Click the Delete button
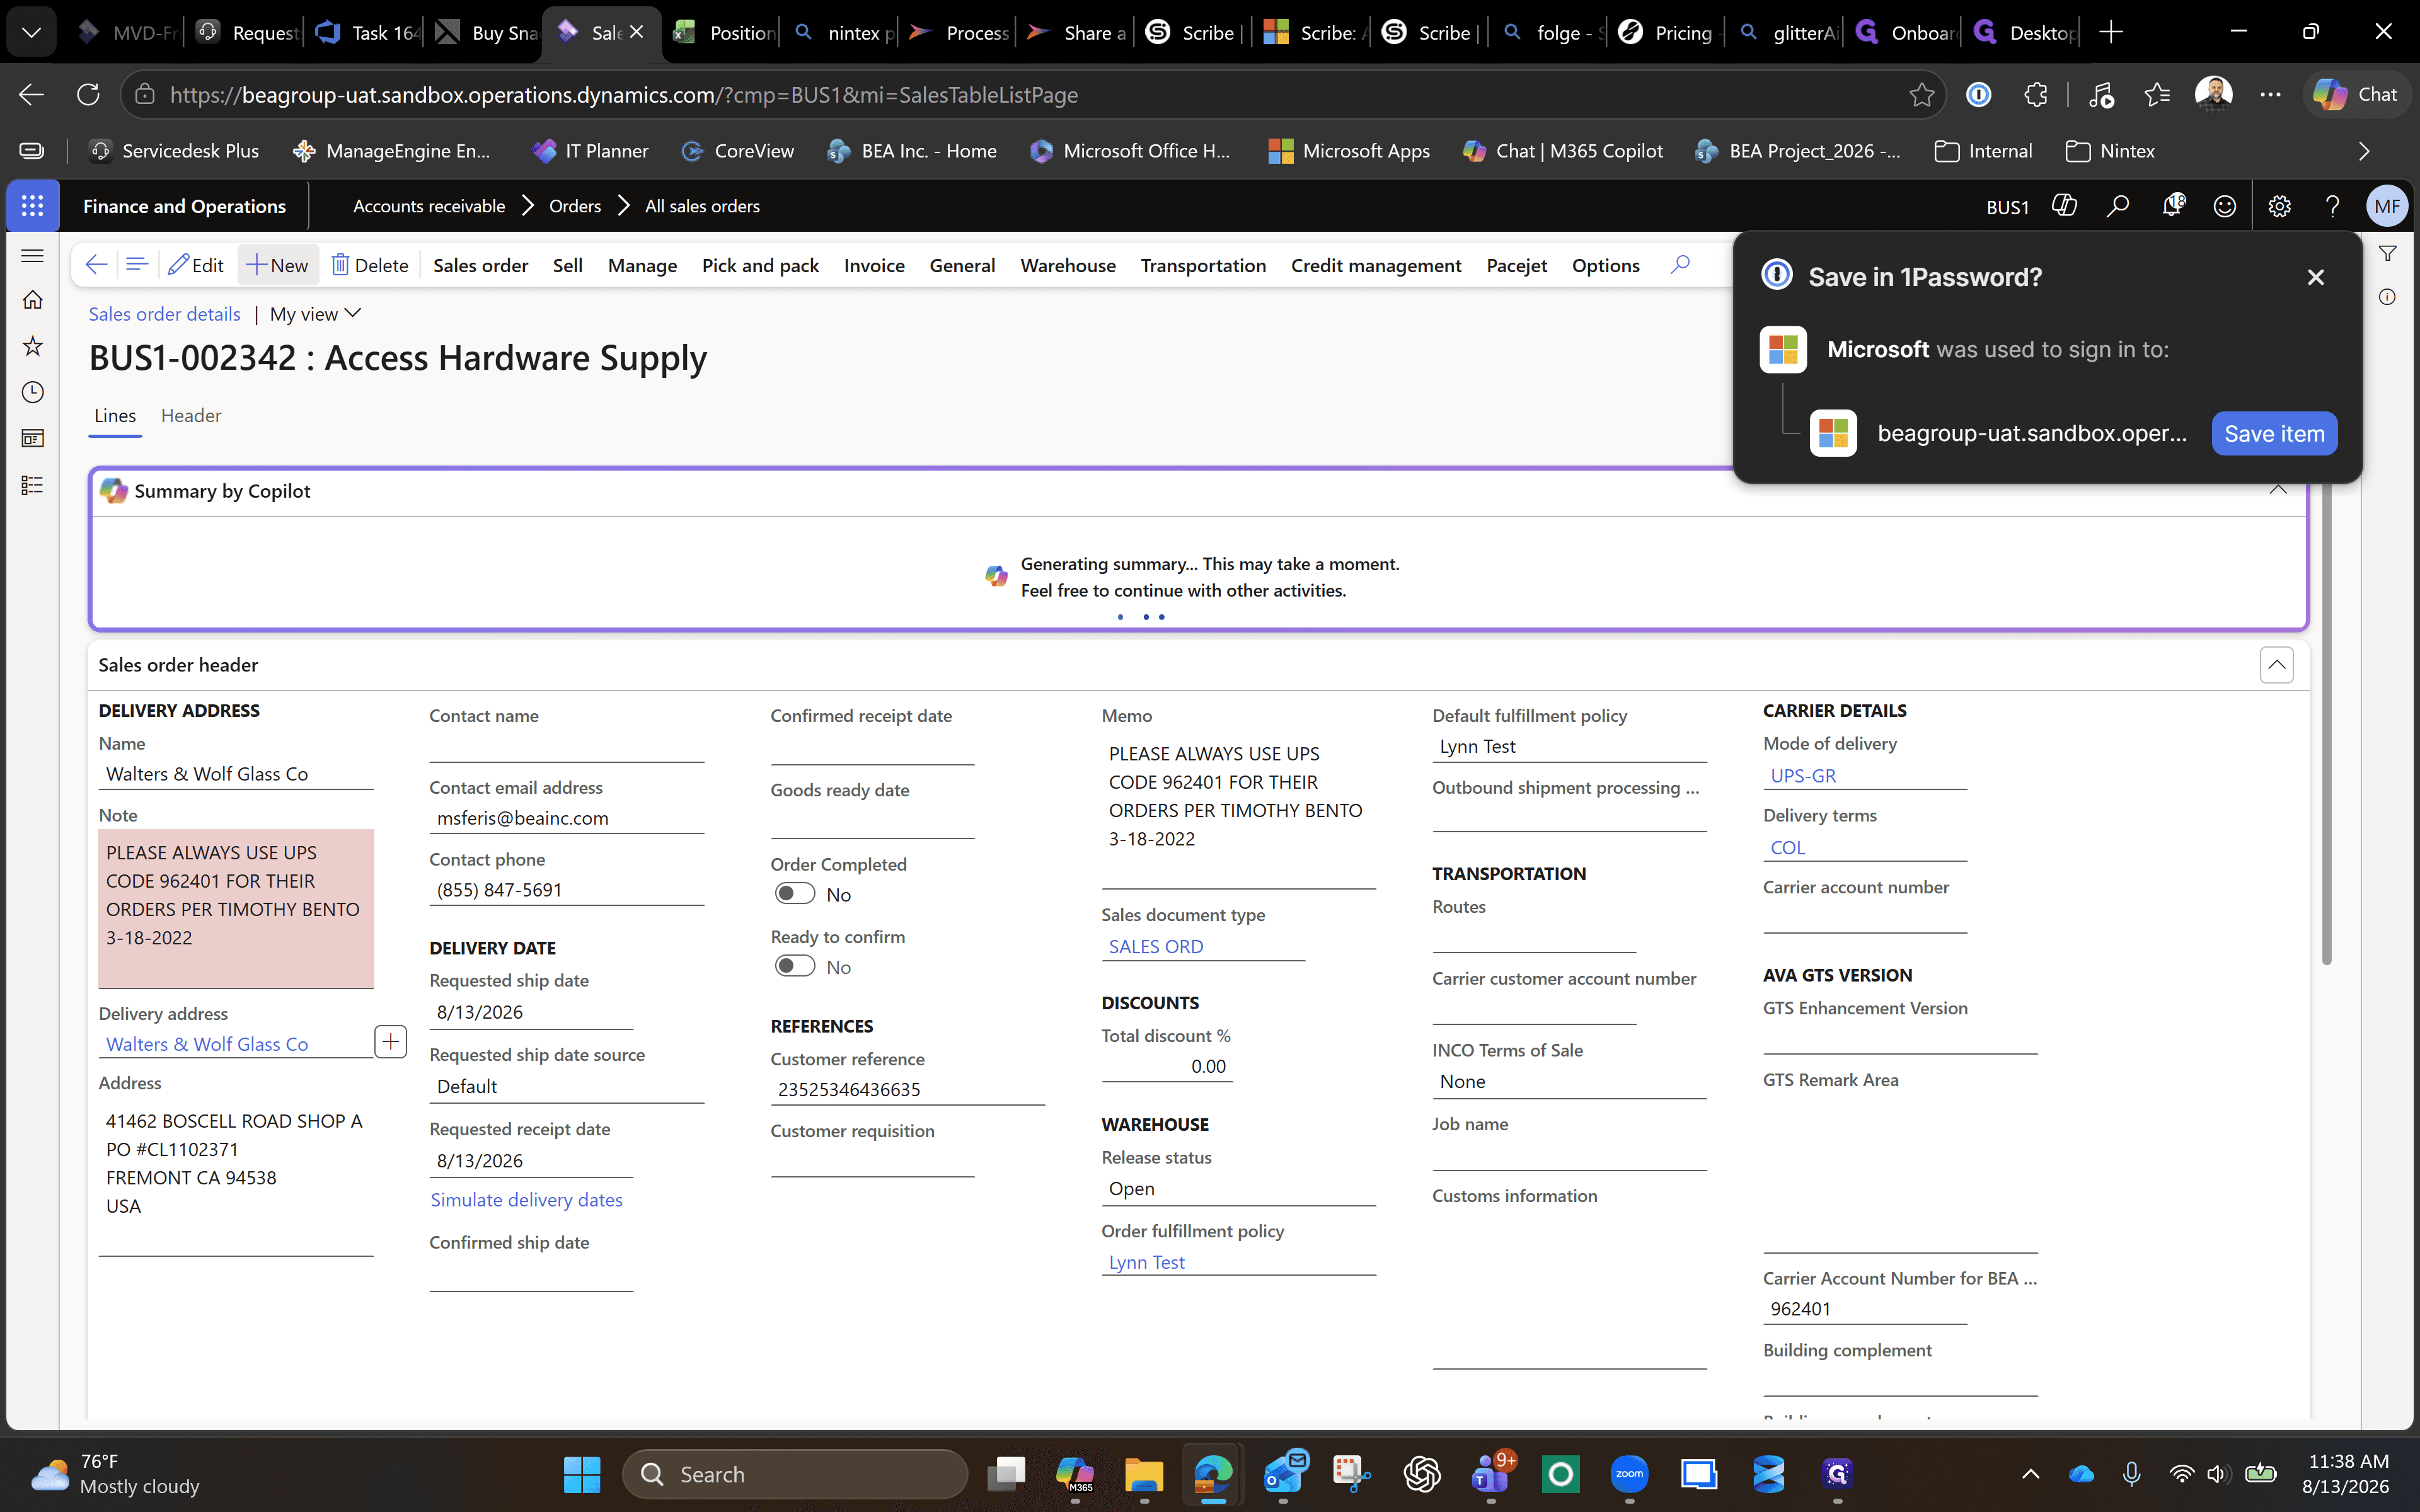Viewport: 2420px width, 1512px height. click(370, 265)
